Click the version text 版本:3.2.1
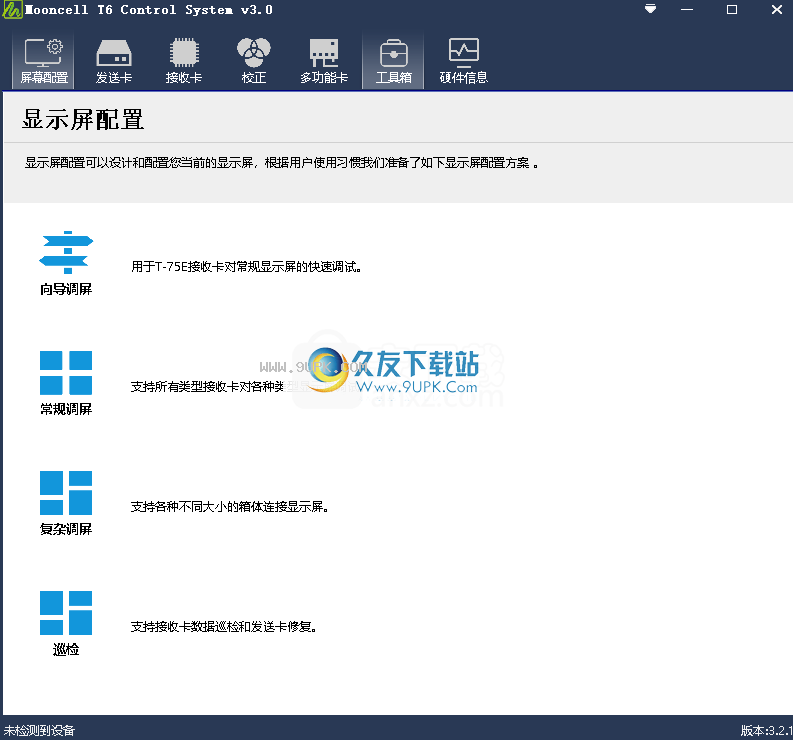793x740 pixels. coord(766,730)
